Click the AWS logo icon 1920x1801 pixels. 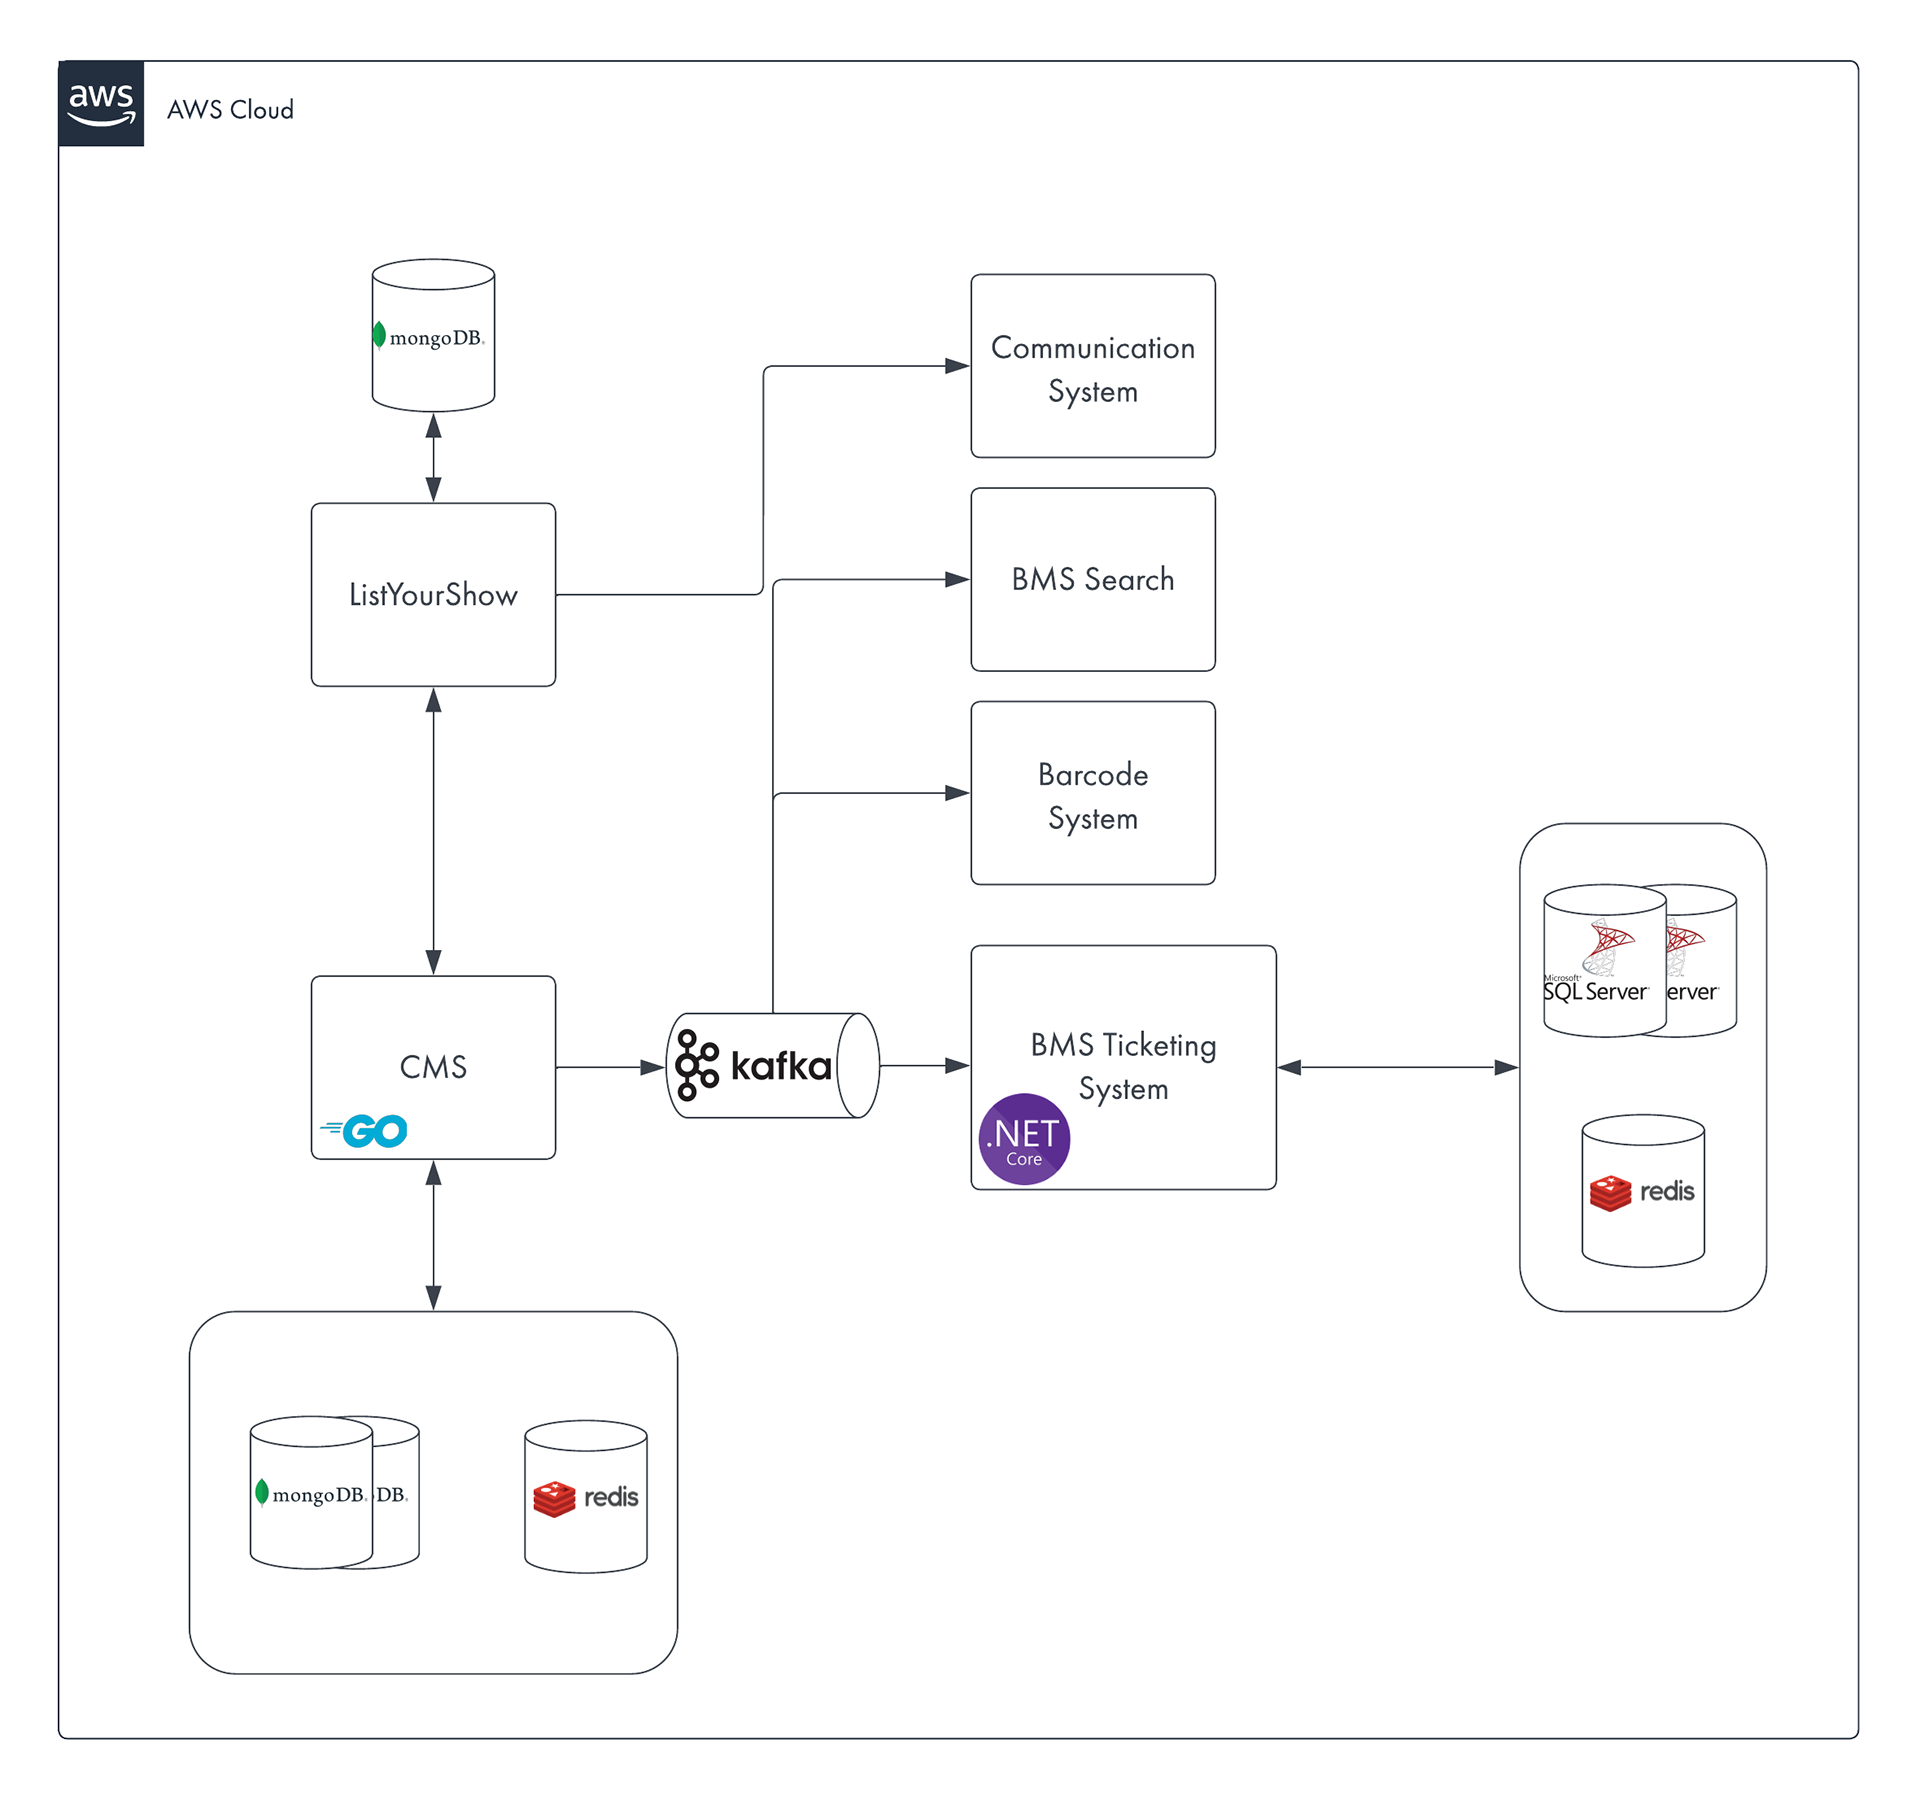101,104
